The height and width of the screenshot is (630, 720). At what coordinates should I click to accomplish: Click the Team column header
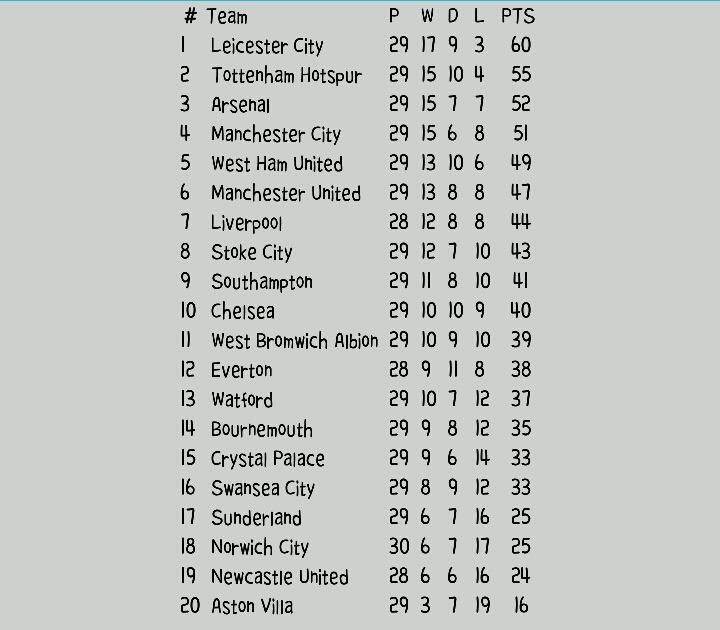(x=227, y=16)
